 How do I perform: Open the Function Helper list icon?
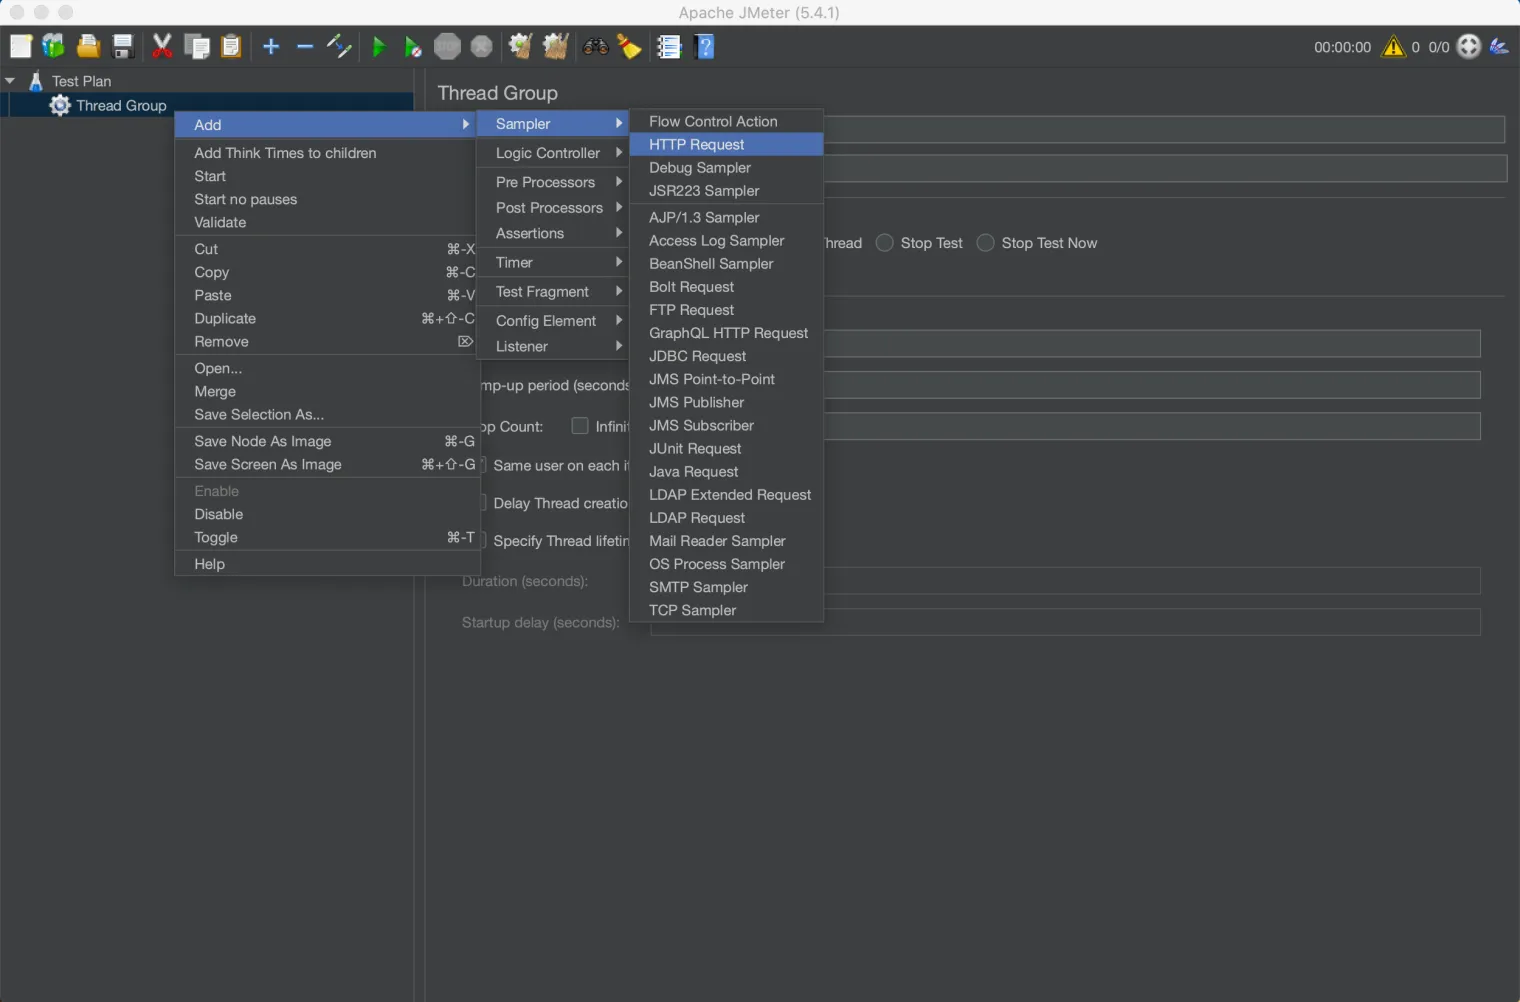tap(668, 47)
